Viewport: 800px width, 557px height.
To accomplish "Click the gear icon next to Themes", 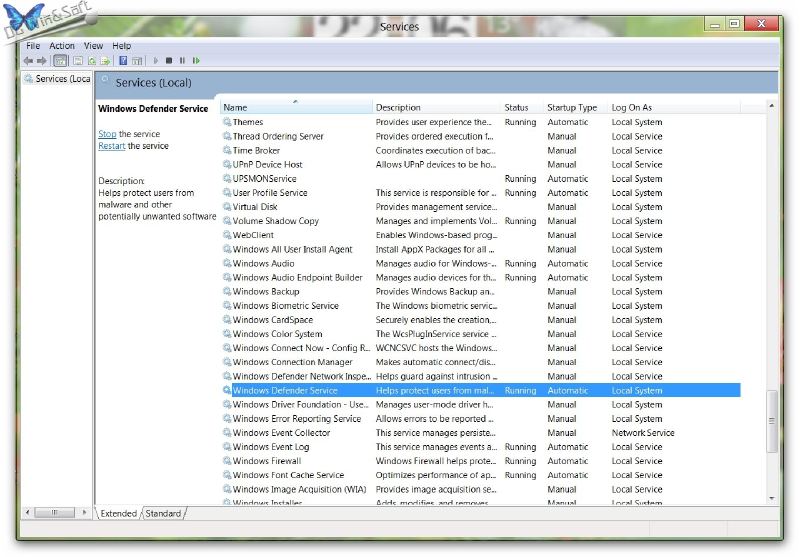I will coord(227,122).
